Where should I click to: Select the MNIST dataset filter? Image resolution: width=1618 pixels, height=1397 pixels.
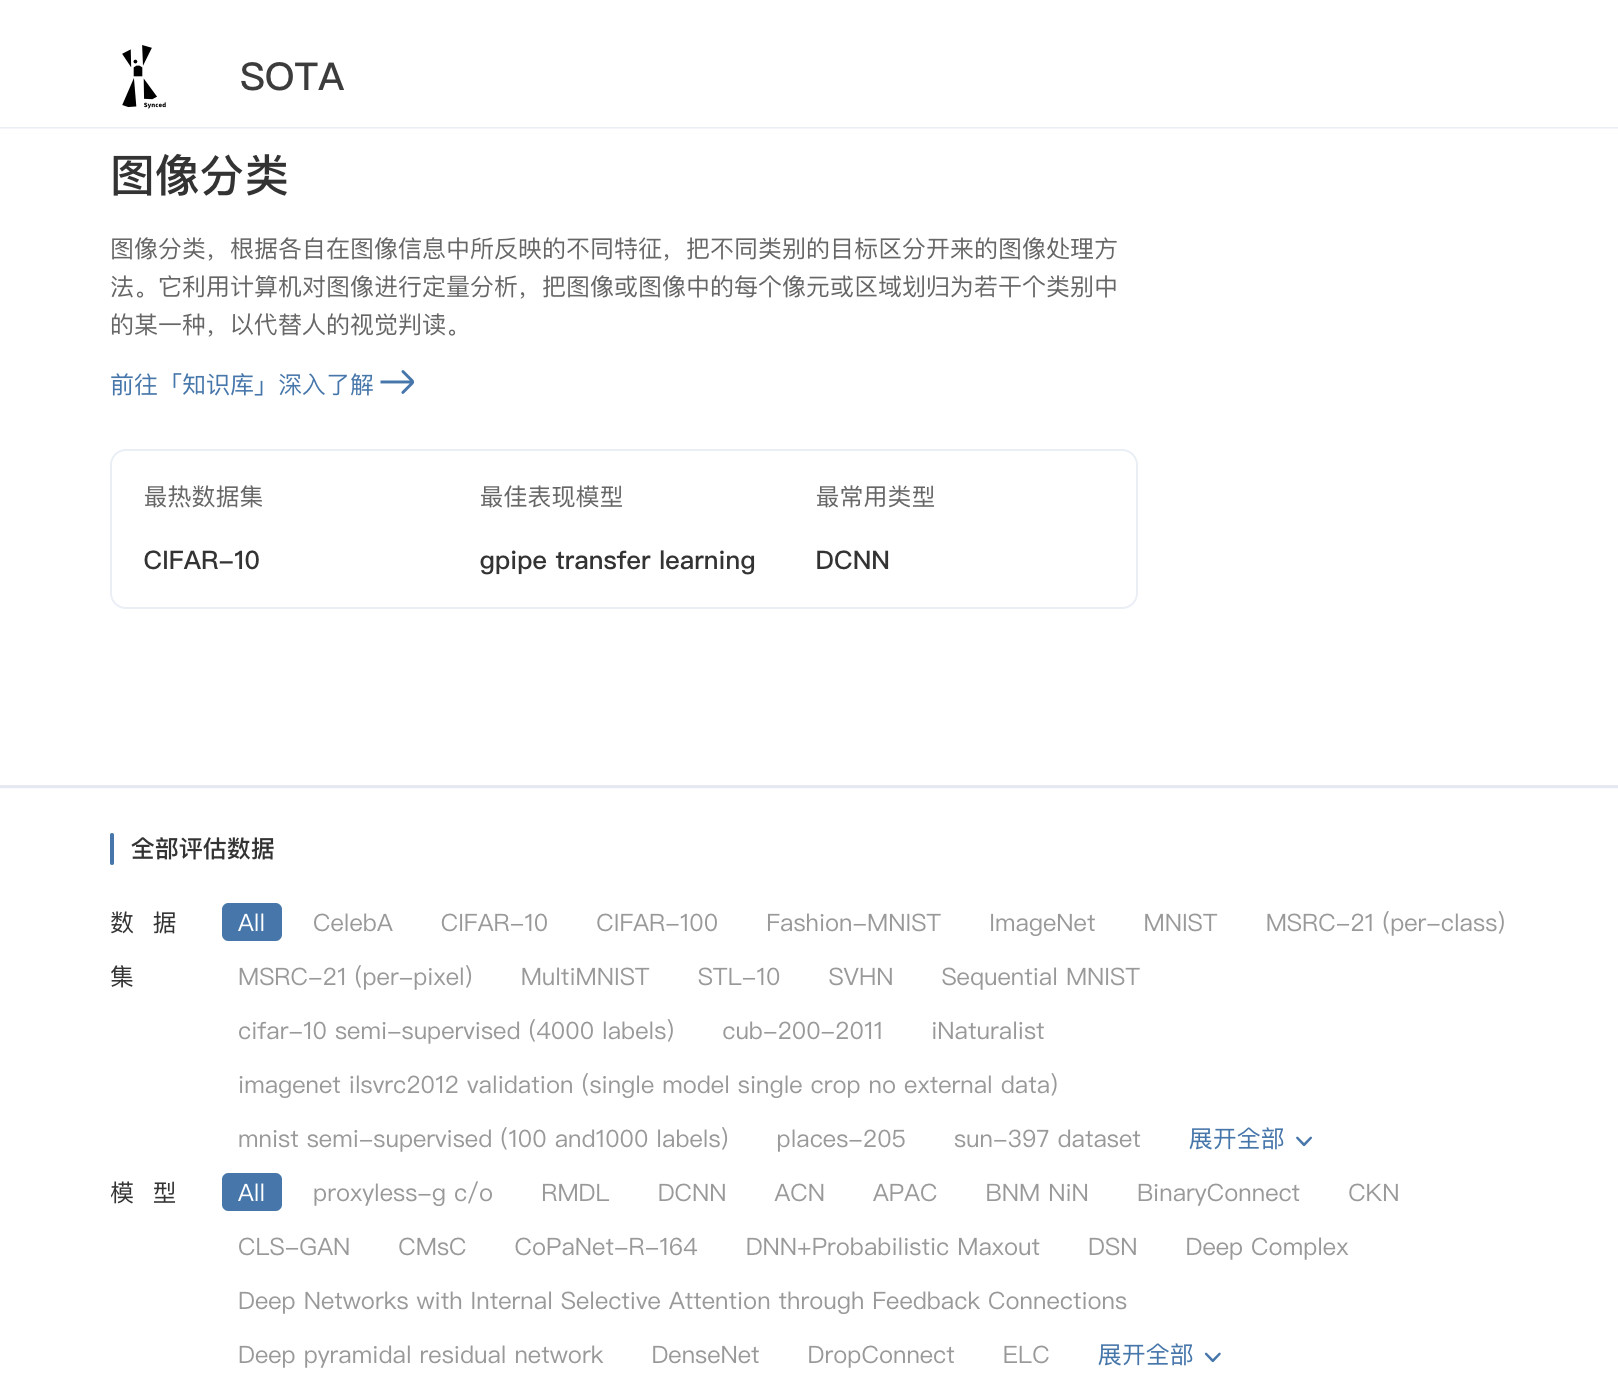point(1180,922)
